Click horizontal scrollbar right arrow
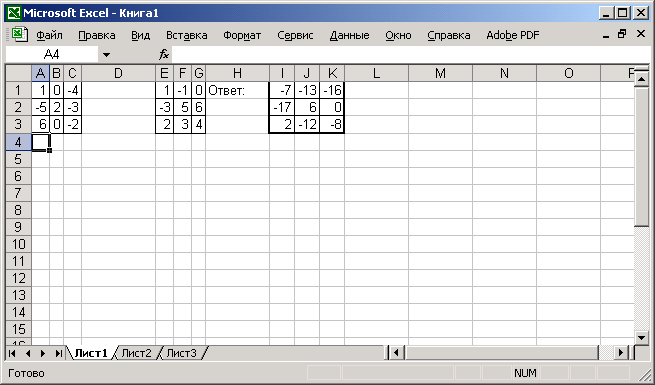Screen dimensions: 655x385 [621, 353]
